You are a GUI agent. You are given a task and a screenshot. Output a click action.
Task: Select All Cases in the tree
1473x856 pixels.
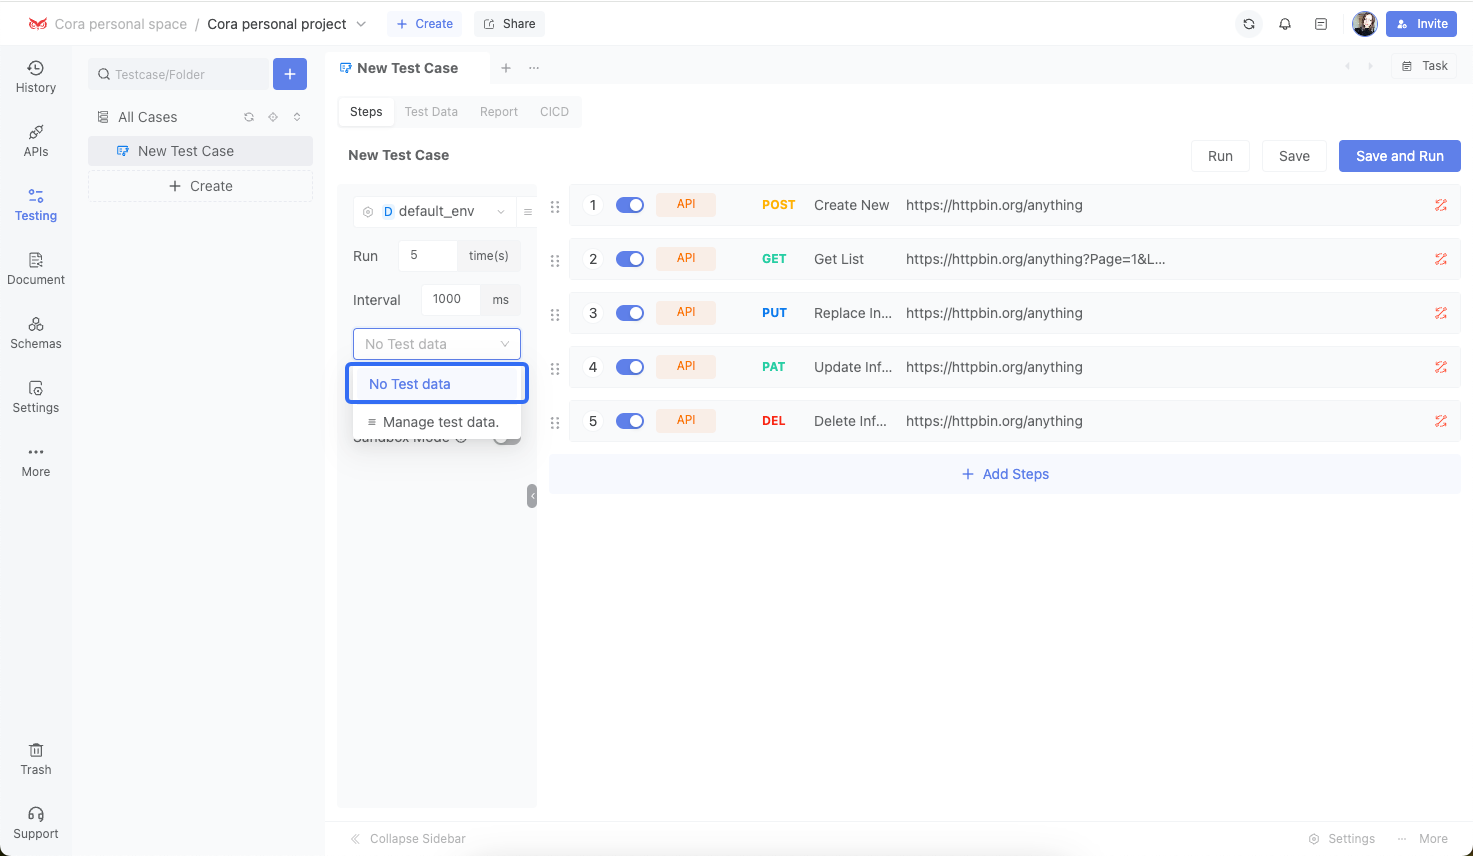coord(147,117)
